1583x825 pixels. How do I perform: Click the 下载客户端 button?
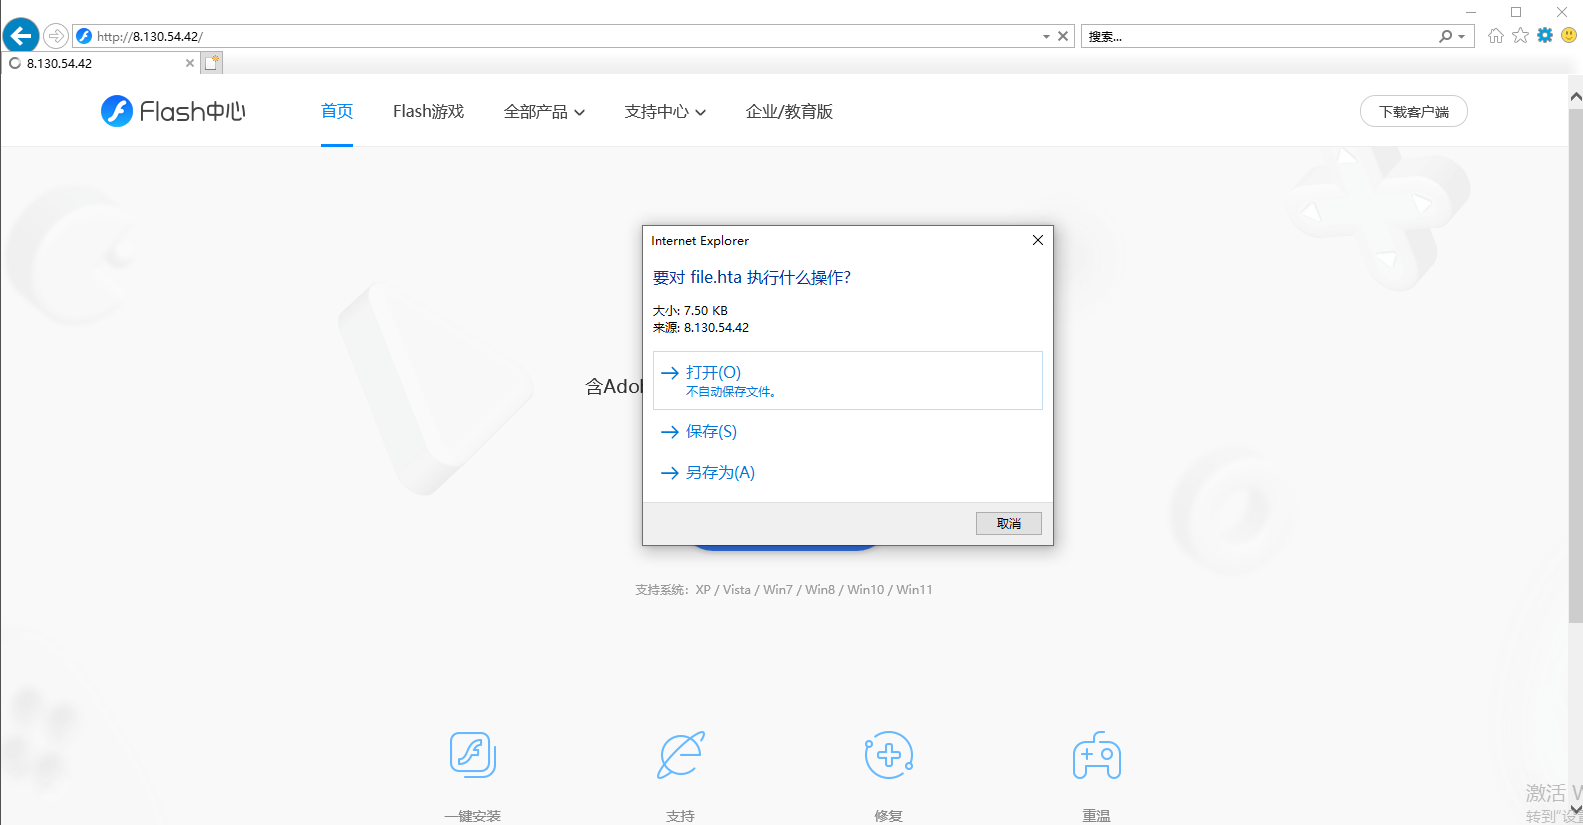pos(1413,111)
